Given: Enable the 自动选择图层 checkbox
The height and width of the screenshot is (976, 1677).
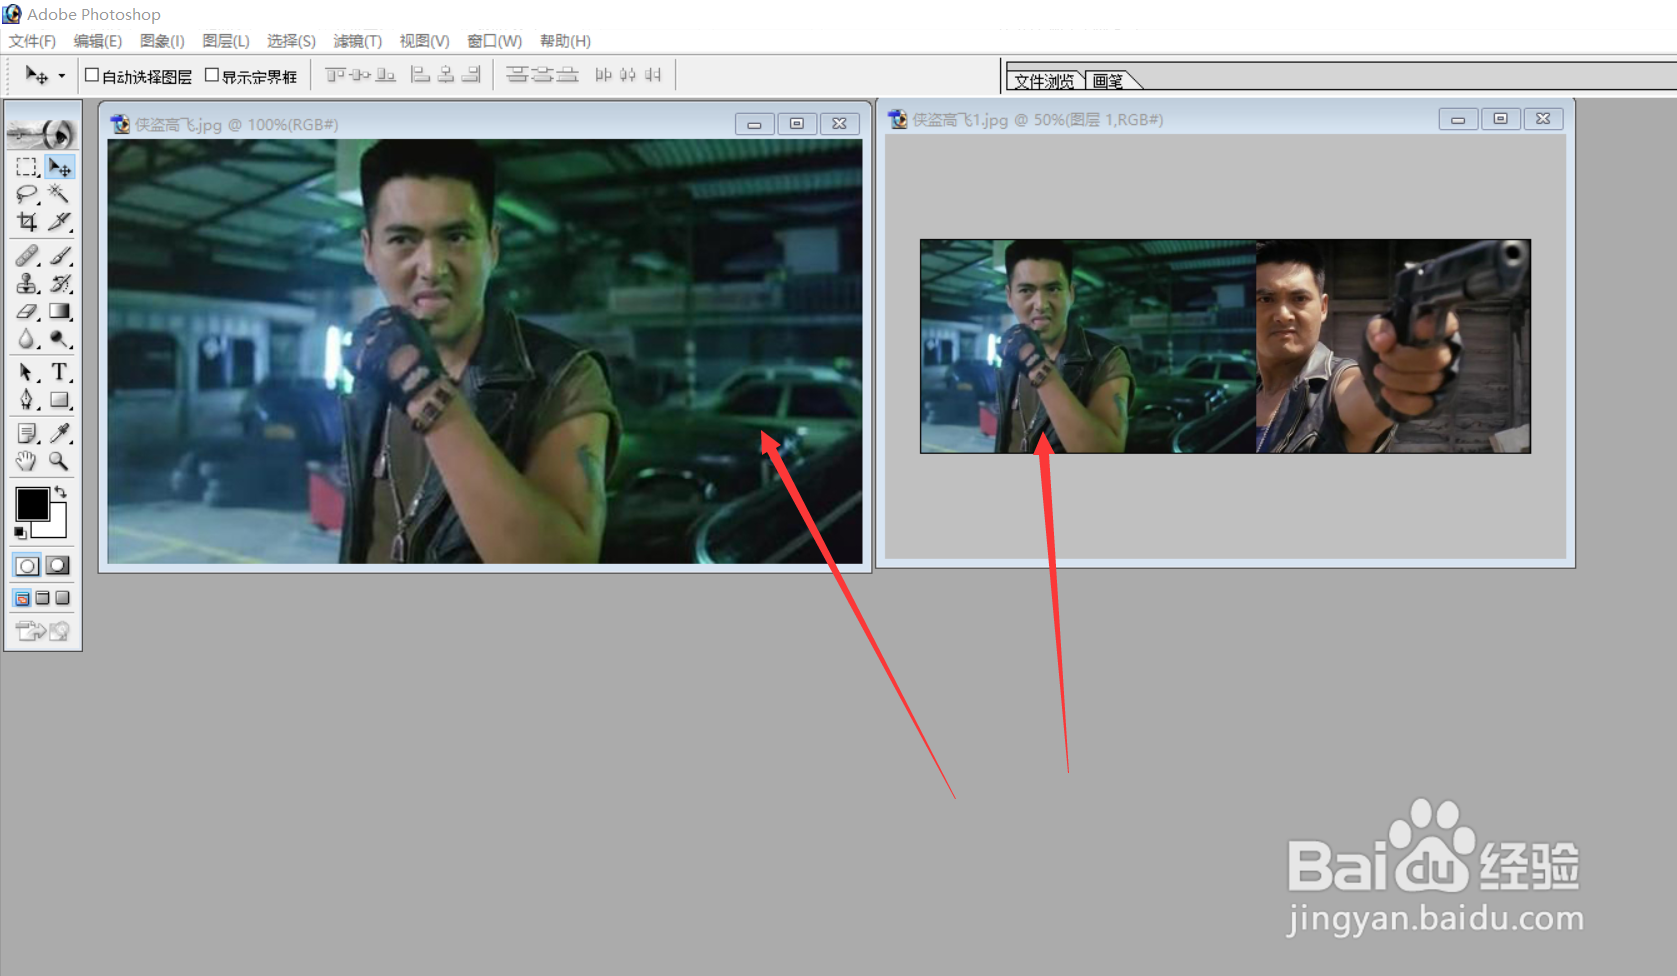Looking at the screenshot, I should point(92,75).
